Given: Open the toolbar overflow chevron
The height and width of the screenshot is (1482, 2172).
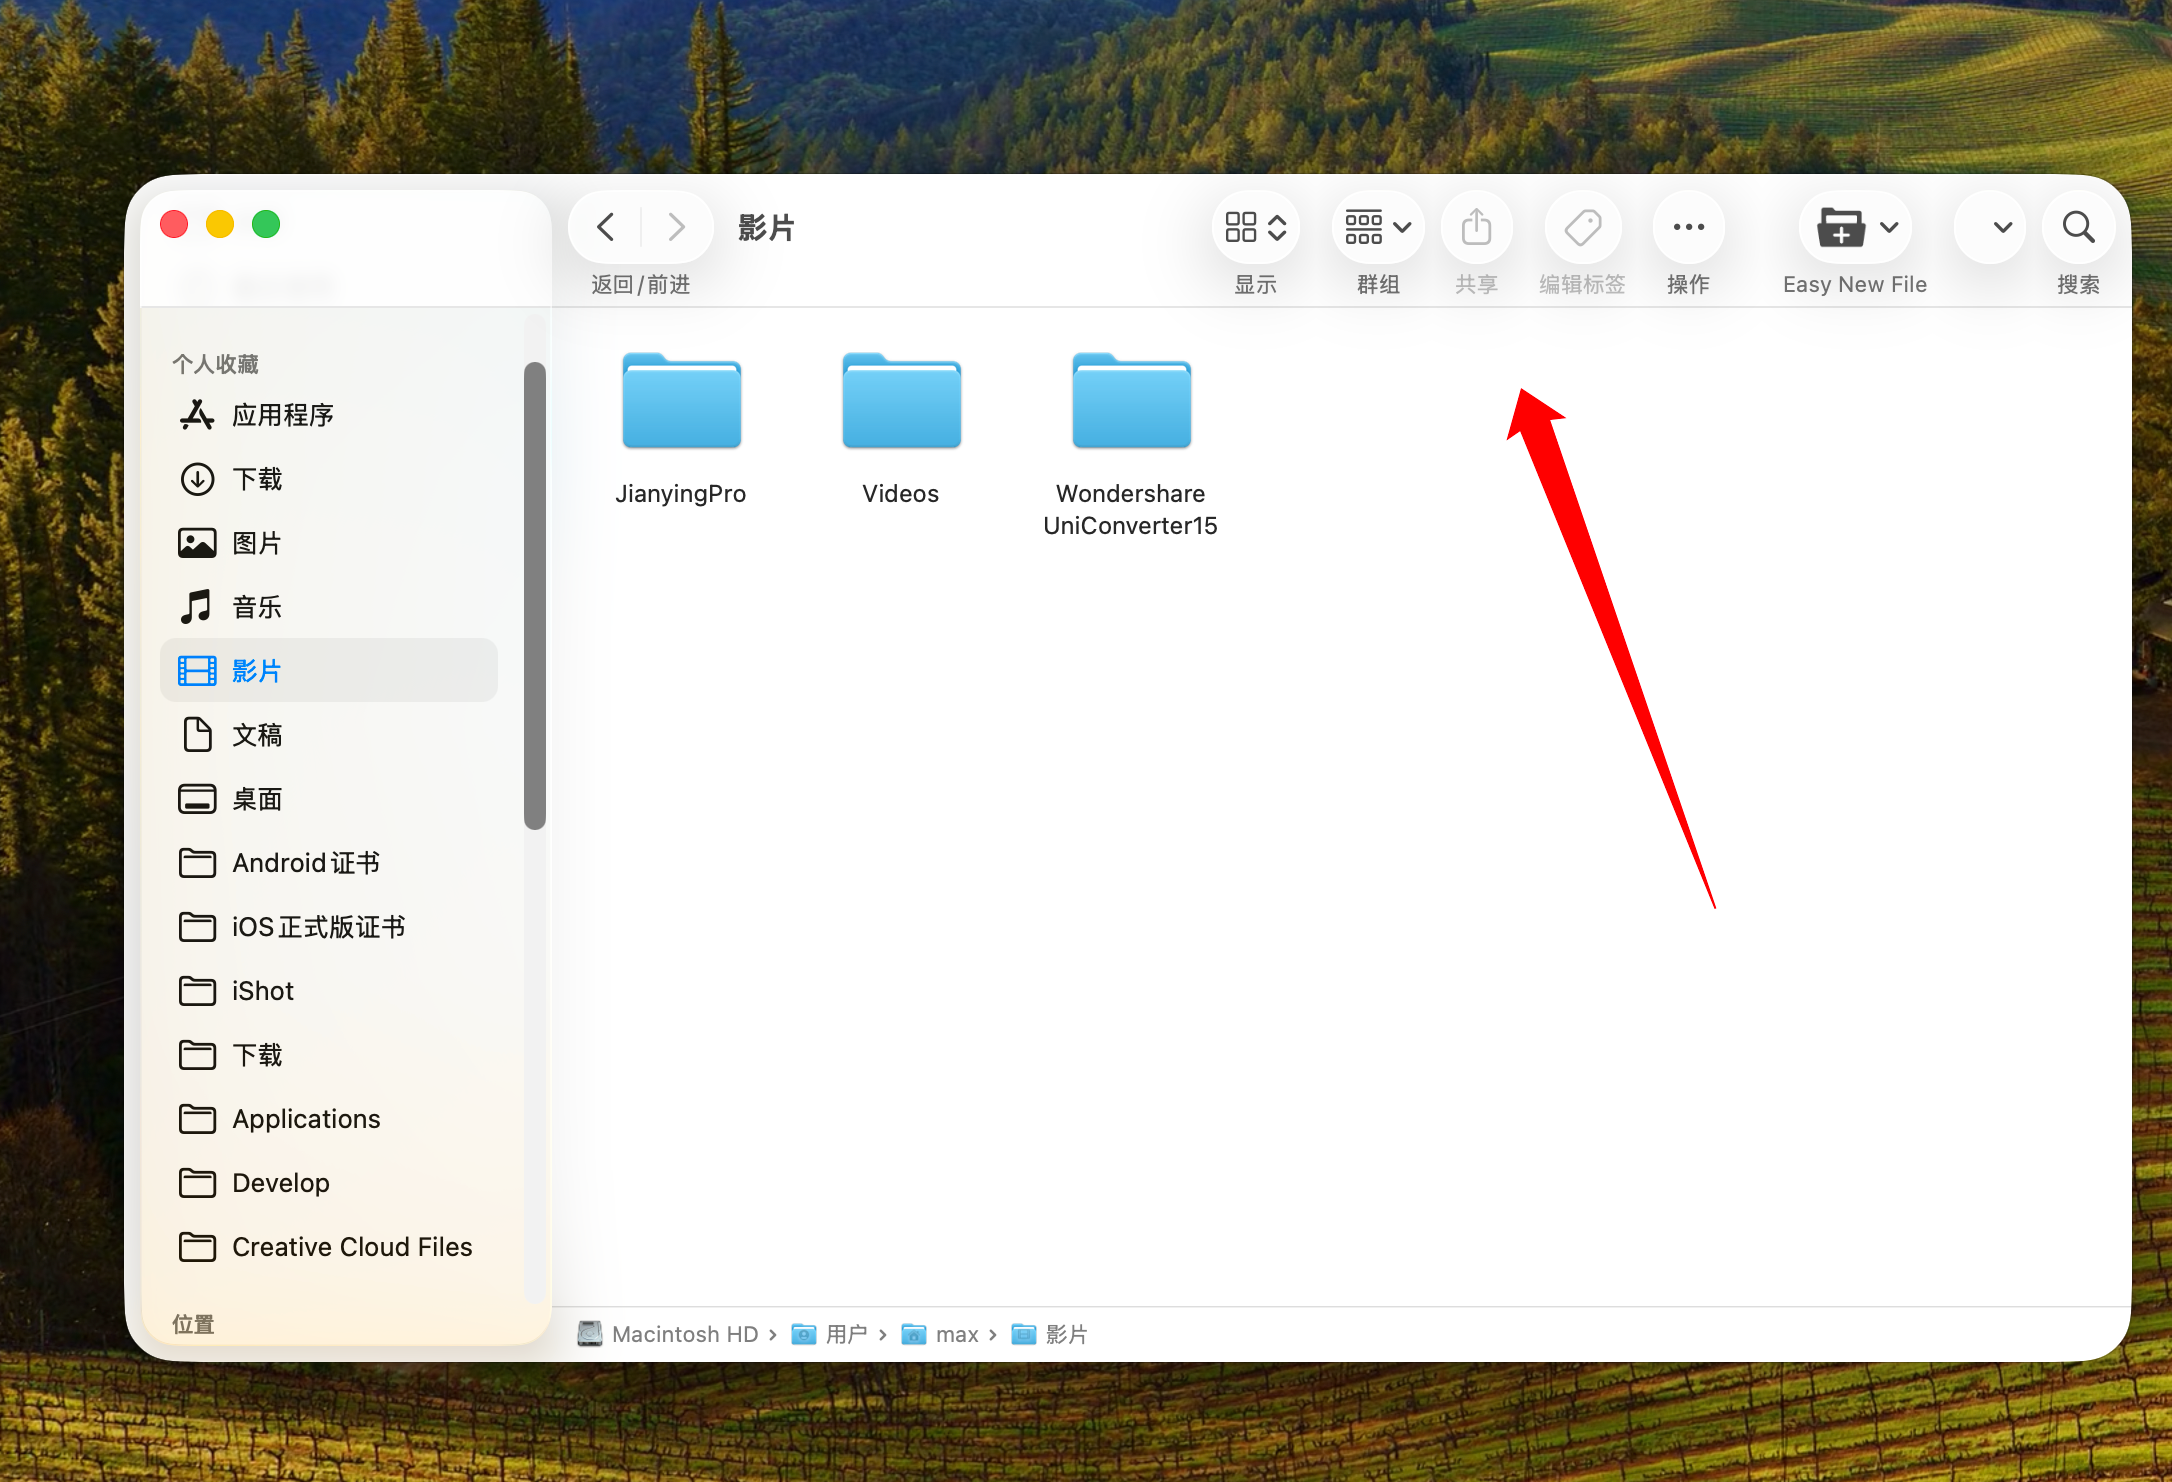Looking at the screenshot, I should pyautogui.click(x=2002, y=227).
